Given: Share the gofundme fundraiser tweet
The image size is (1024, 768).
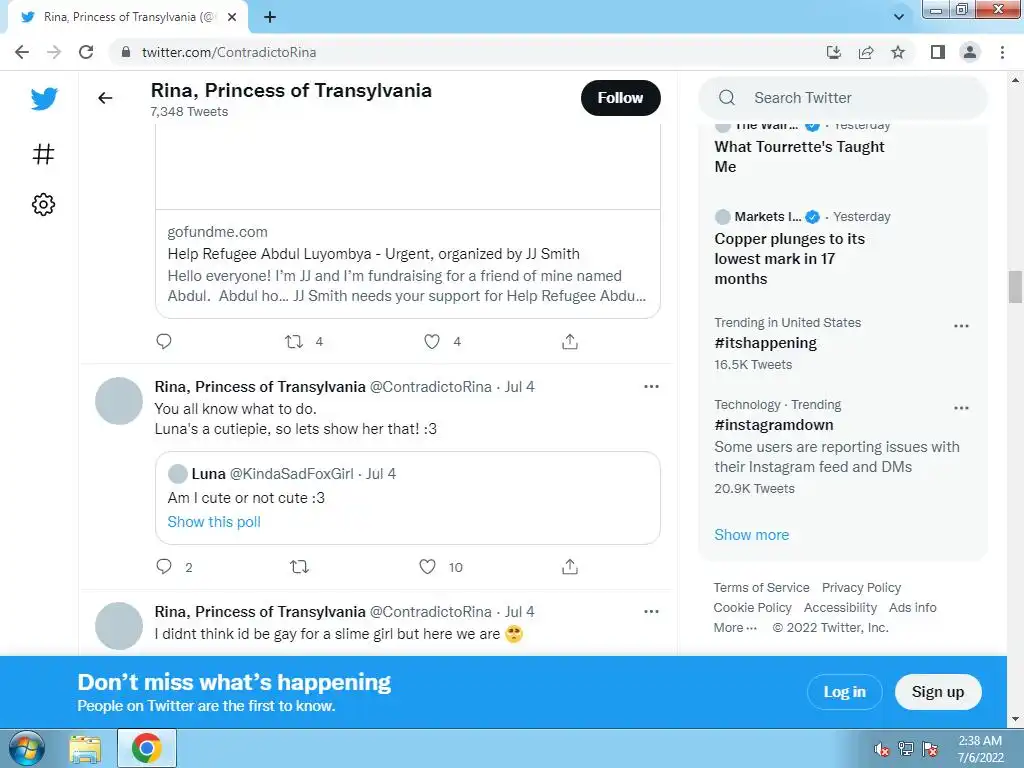Looking at the screenshot, I should tap(569, 342).
